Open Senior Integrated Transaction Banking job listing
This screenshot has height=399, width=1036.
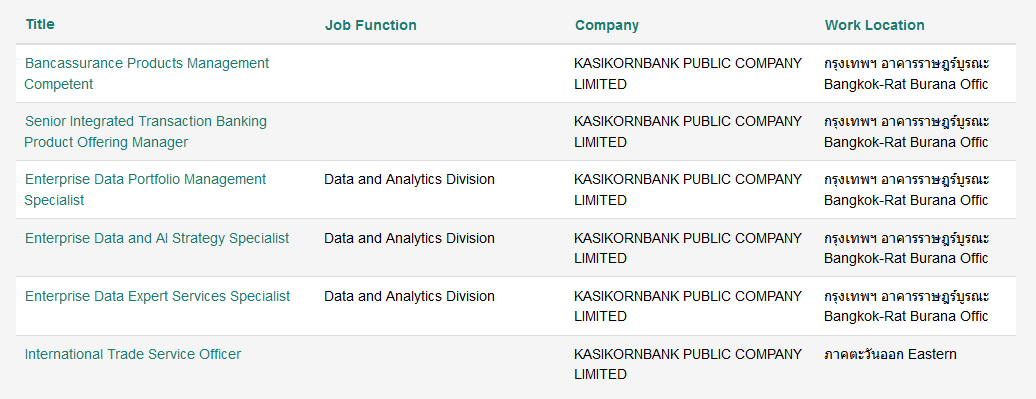click(145, 131)
